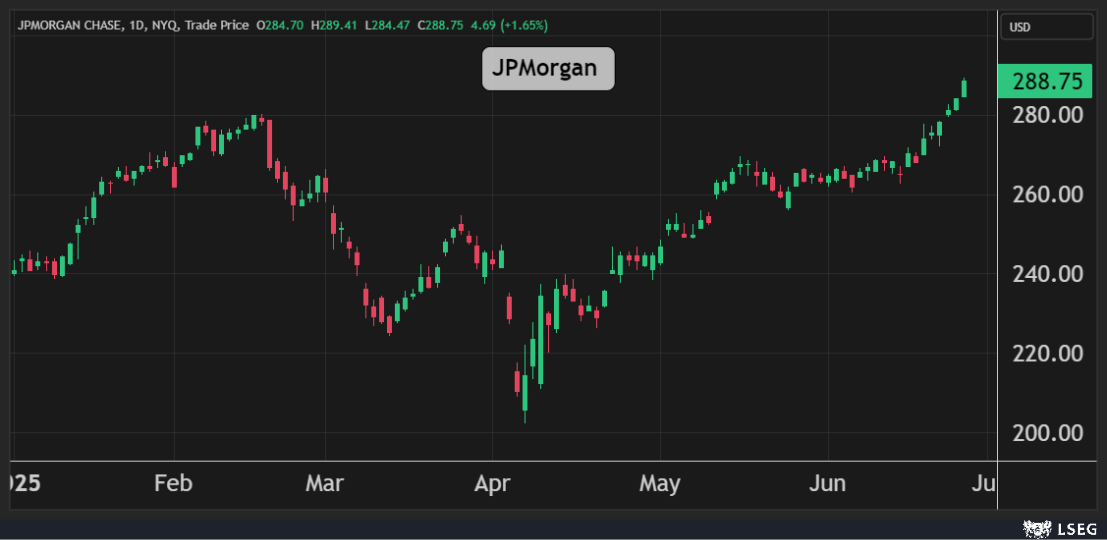Click the current price tag 288.75
Viewport: 1107px width, 540px height.
coord(1047,82)
